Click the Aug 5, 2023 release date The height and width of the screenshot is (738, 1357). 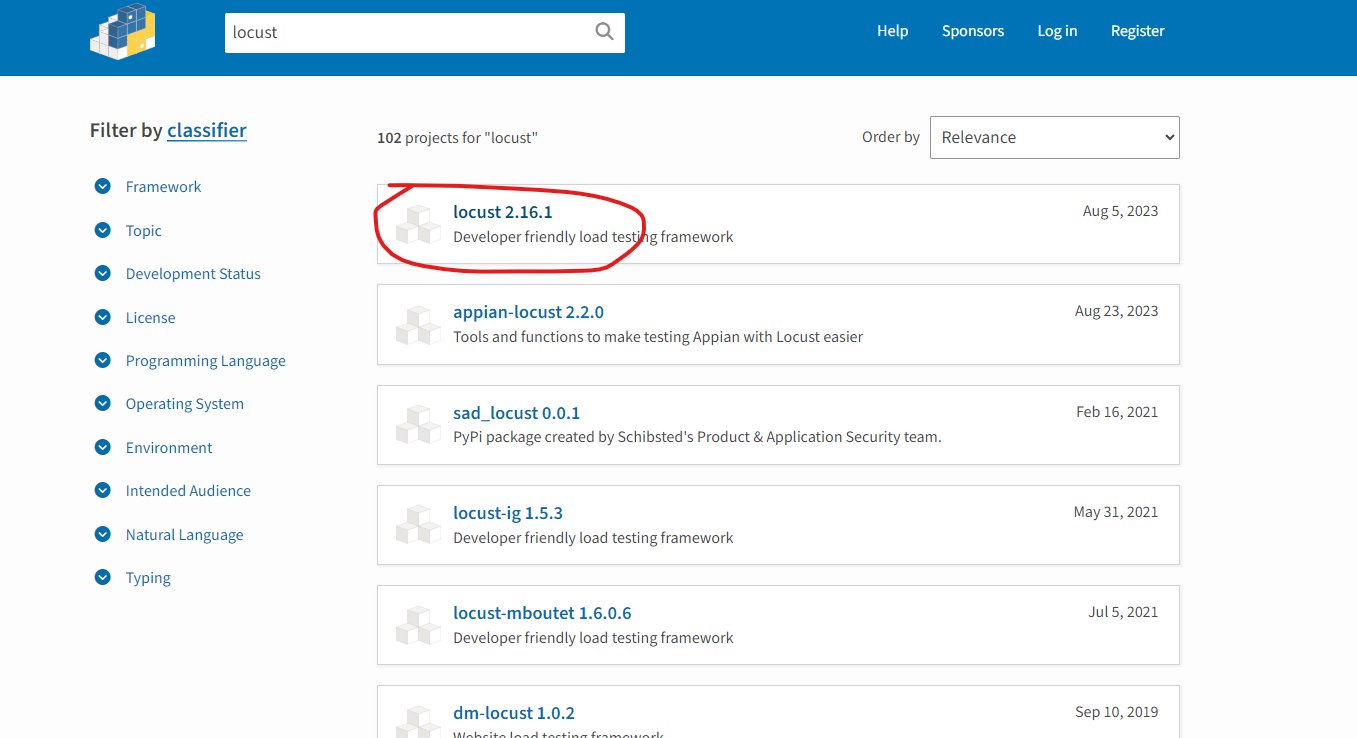1120,211
